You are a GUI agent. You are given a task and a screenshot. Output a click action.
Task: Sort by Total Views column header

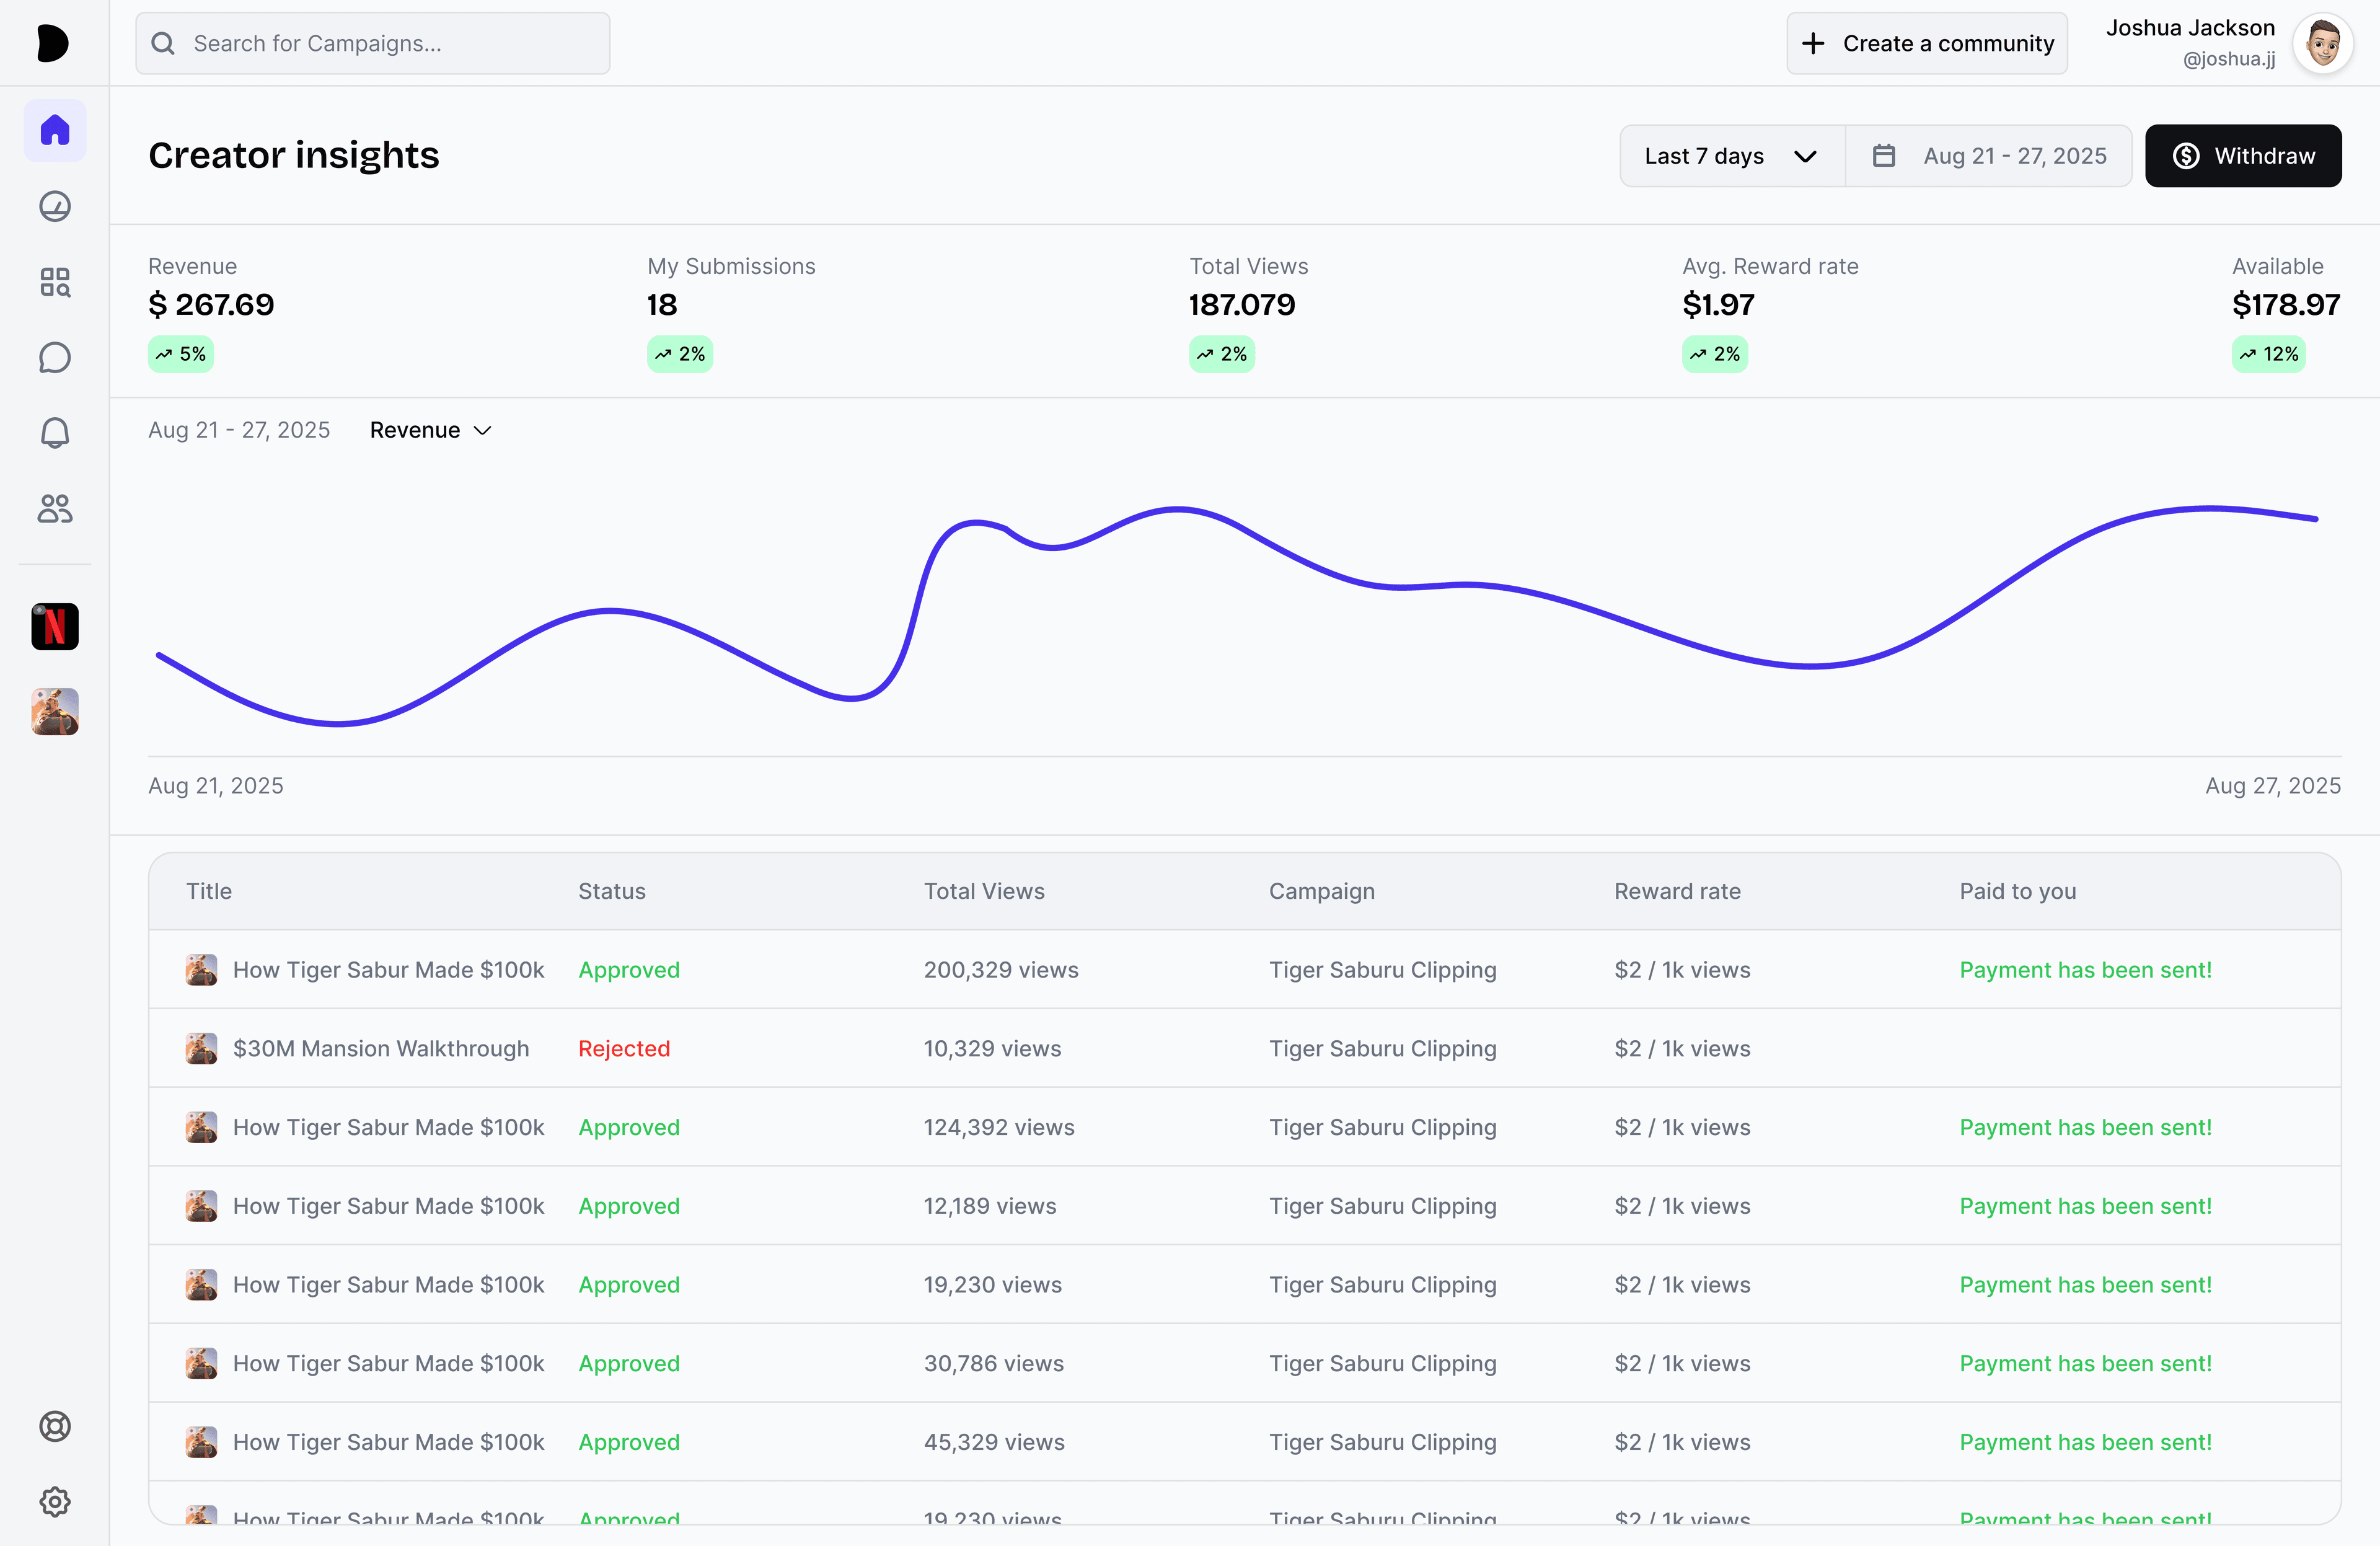(x=983, y=891)
